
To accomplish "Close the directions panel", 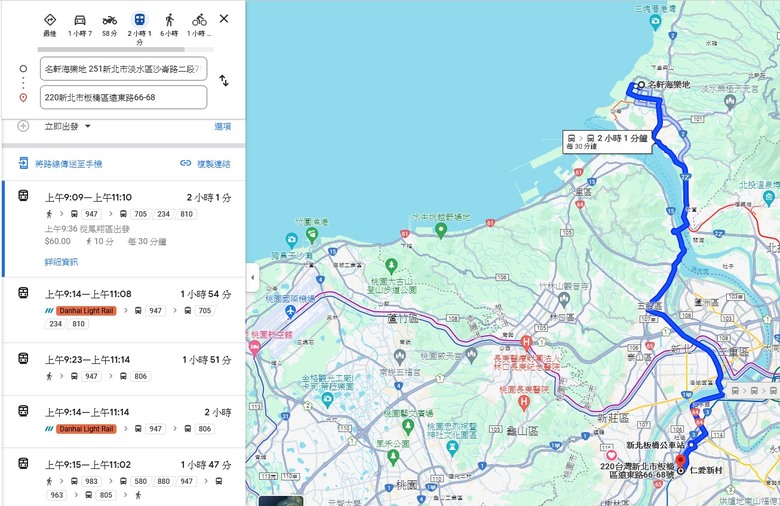I will pyautogui.click(x=224, y=18).
